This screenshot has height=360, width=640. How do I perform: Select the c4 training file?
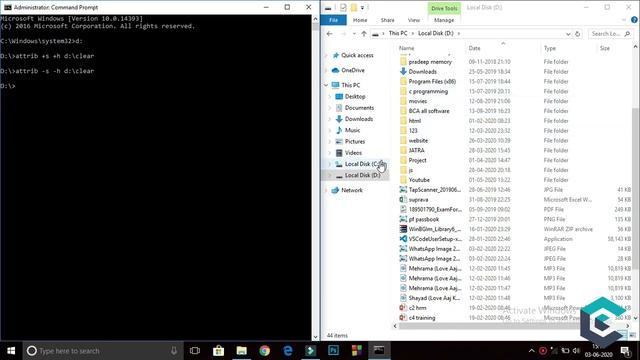pos(422,318)
